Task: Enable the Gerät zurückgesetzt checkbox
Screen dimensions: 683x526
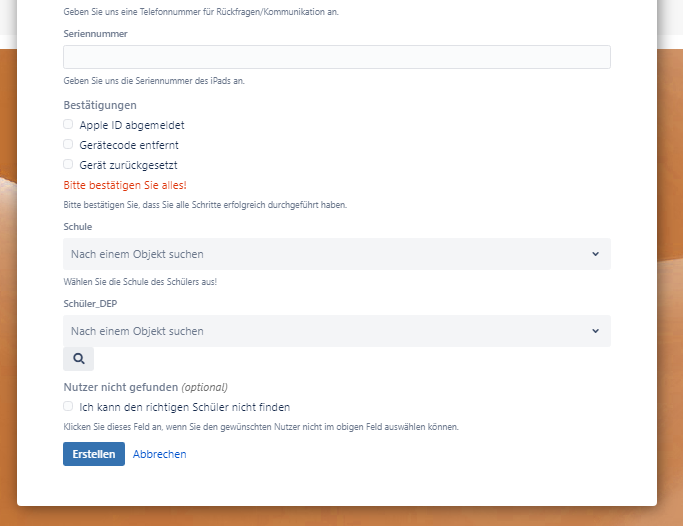Action: (68, 164)
